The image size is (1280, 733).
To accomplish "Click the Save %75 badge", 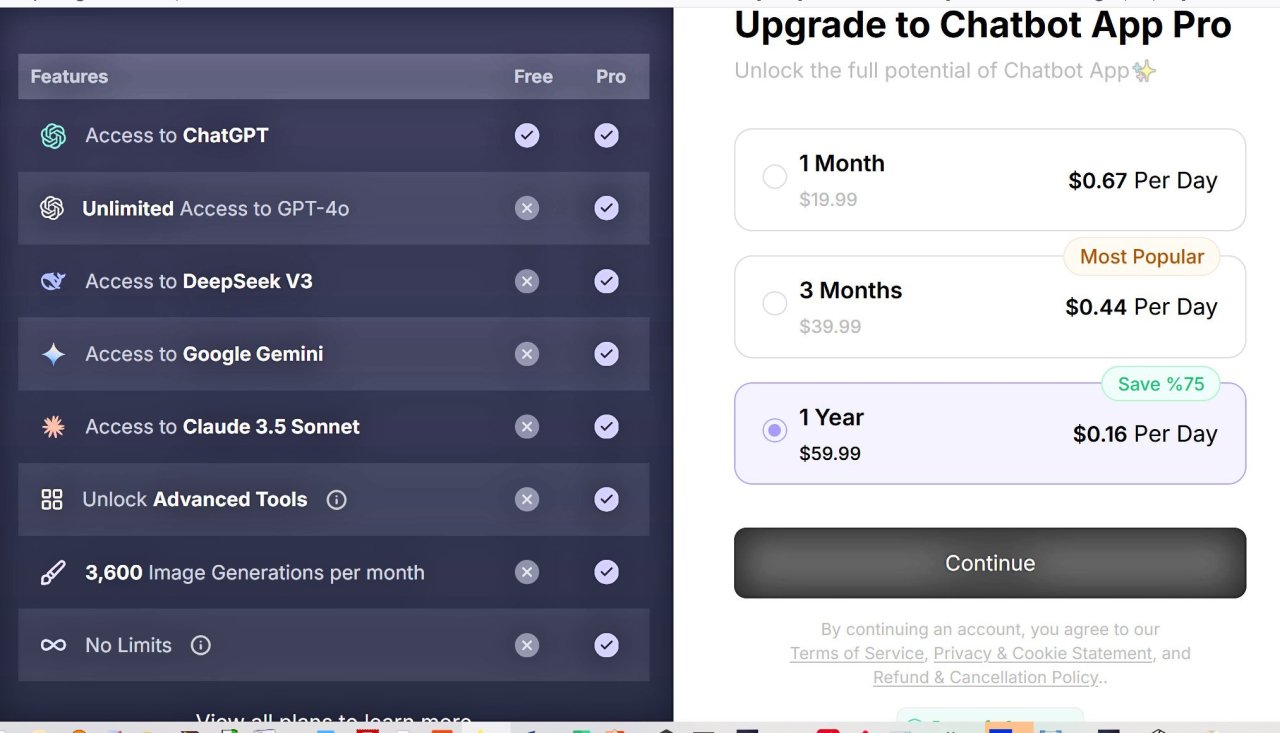I will [x=1161, y=384].
